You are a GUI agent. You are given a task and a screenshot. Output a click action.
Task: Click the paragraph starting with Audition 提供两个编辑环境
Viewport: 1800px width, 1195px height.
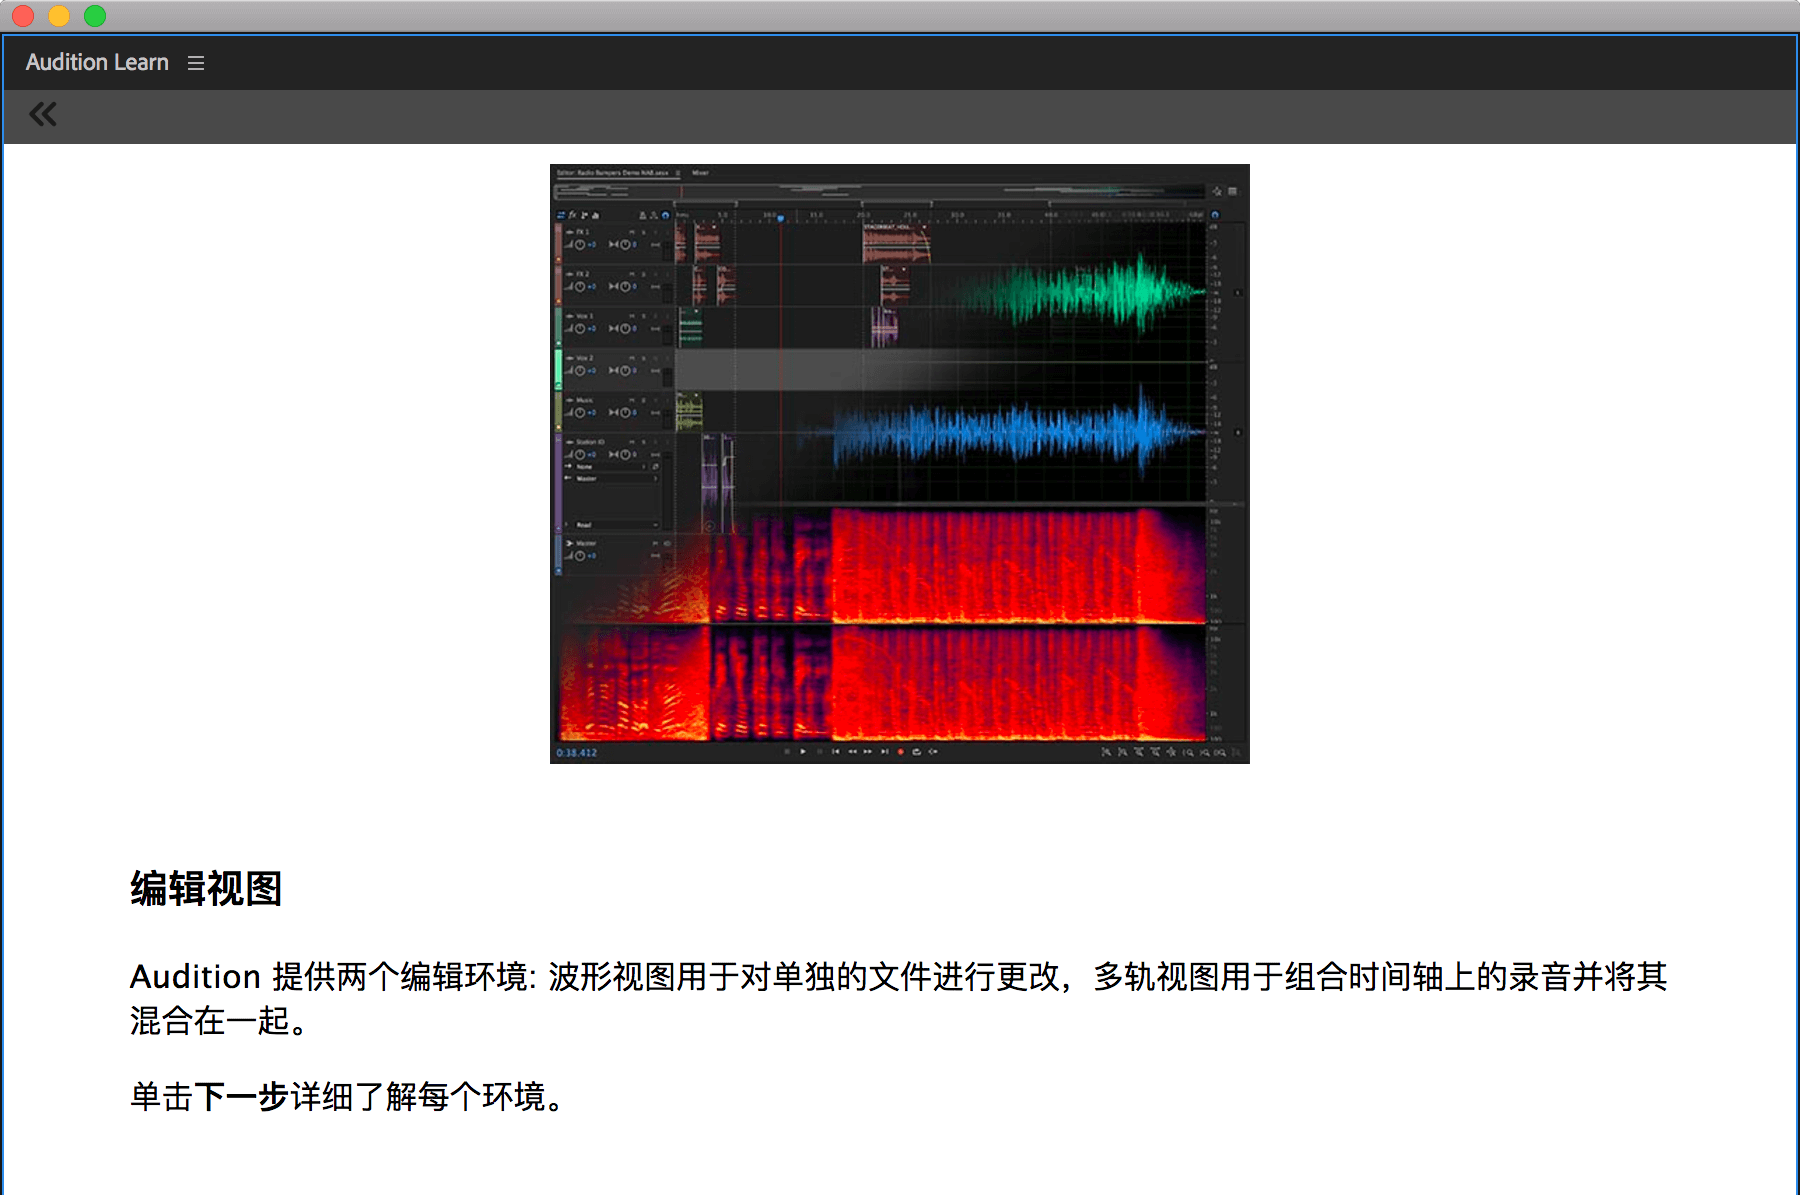(898, 998)
